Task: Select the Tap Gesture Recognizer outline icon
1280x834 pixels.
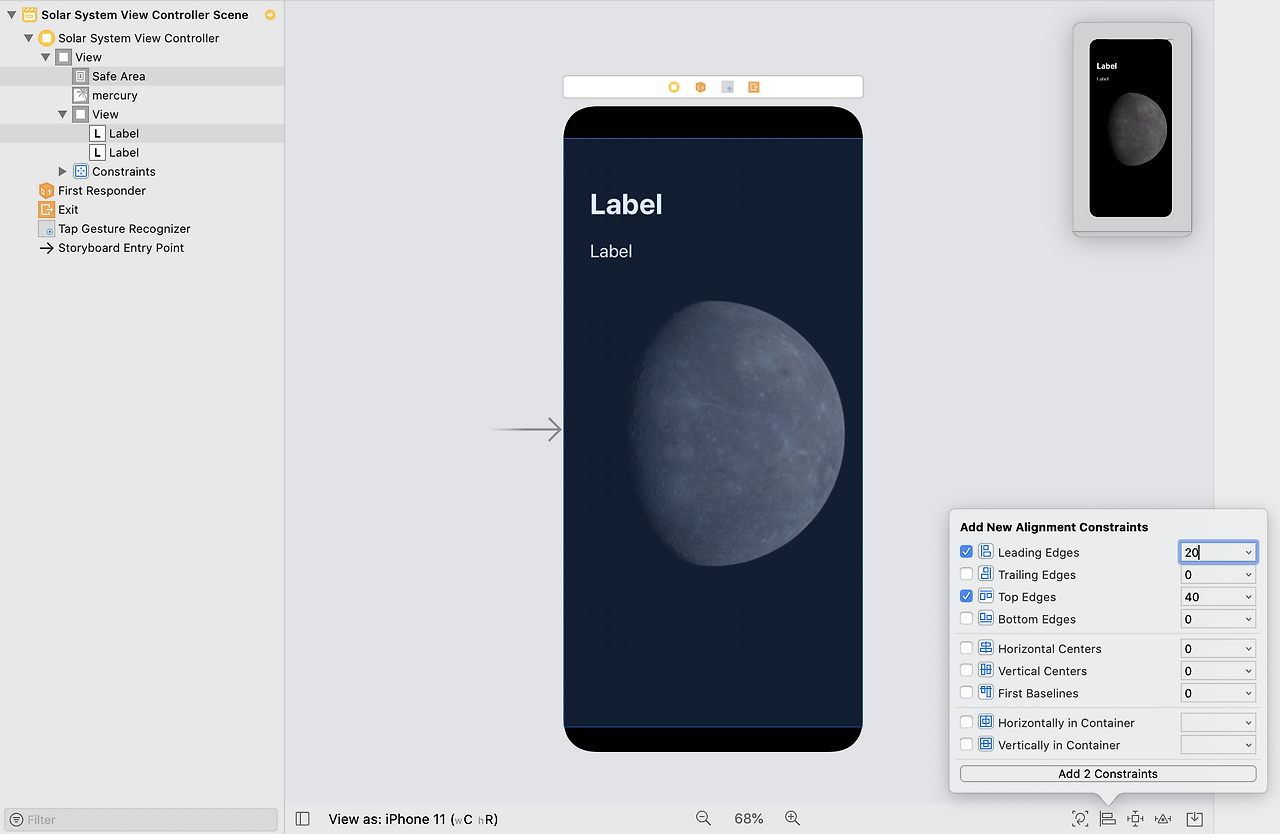Action: [x=46, y=228]
